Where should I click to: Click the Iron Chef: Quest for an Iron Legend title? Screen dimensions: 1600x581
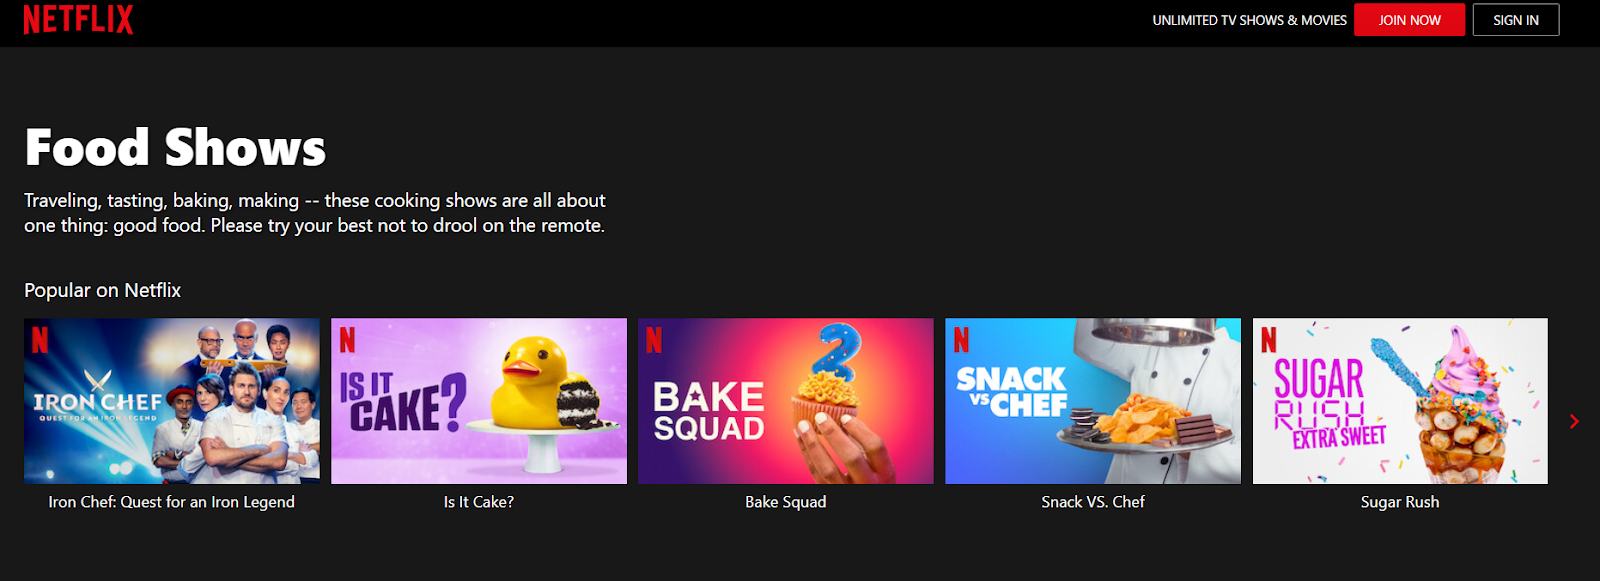[x=172, y=502]
